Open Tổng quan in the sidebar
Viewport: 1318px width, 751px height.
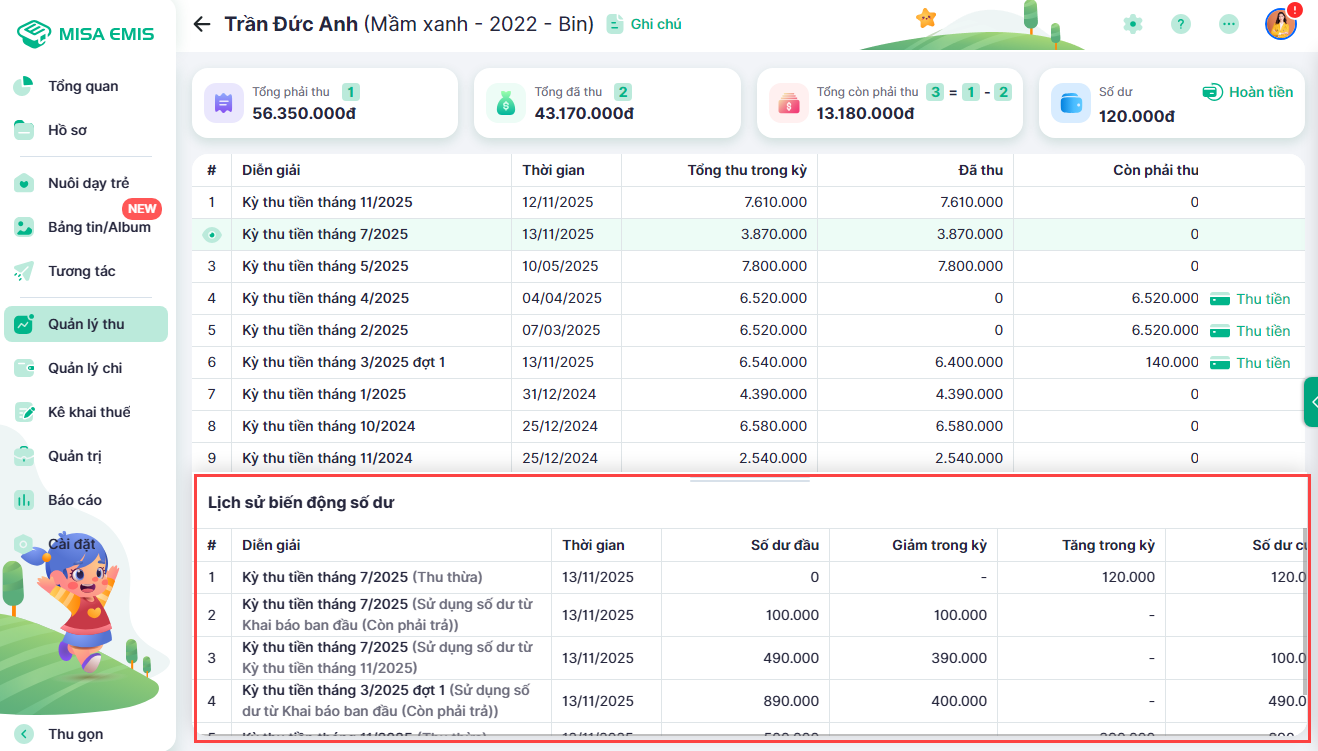pyautogui.click(x=83, y=86)
